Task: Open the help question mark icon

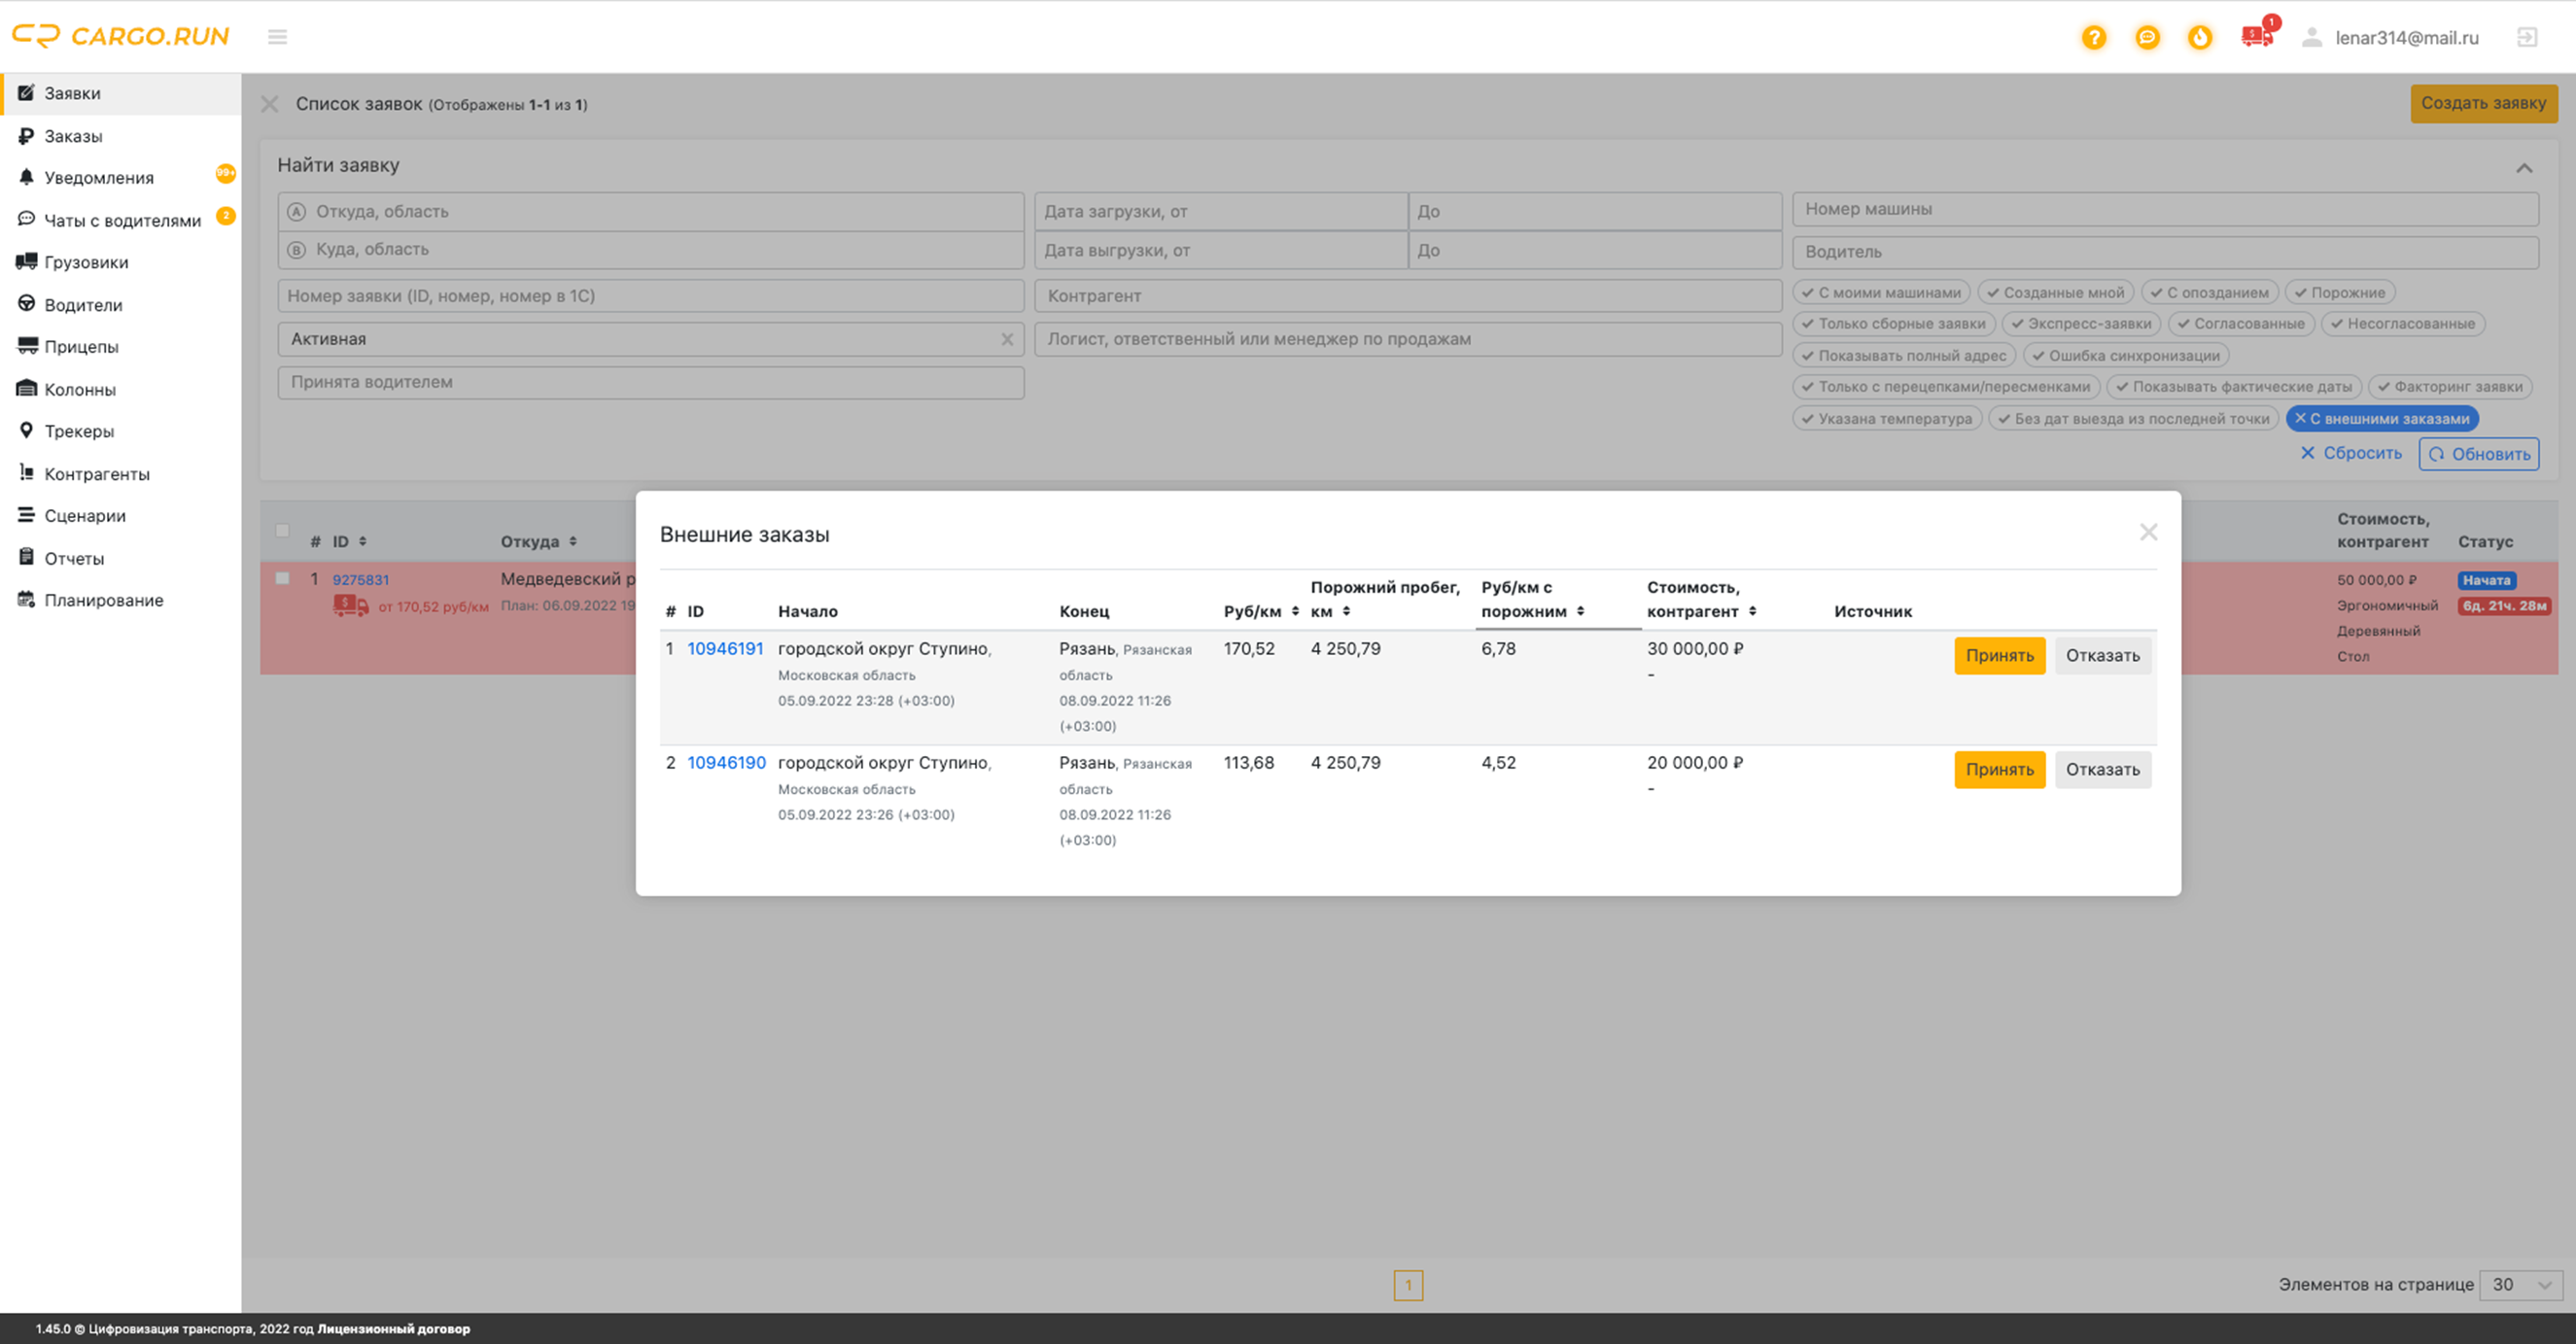Action: (x=2093, y=37)
